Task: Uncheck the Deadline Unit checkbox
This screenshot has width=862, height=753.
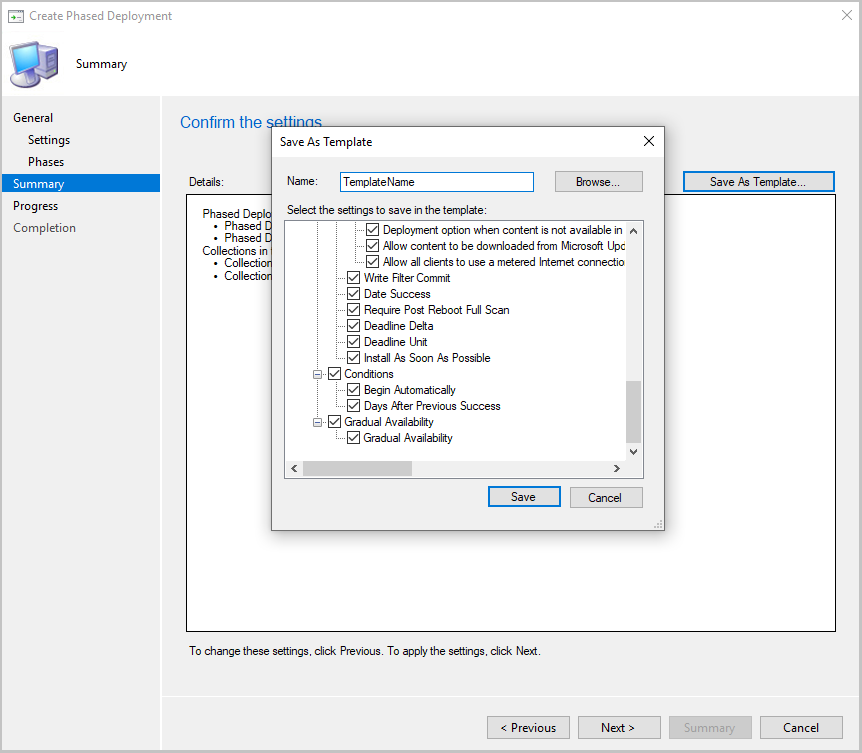Action: (353, 341)
